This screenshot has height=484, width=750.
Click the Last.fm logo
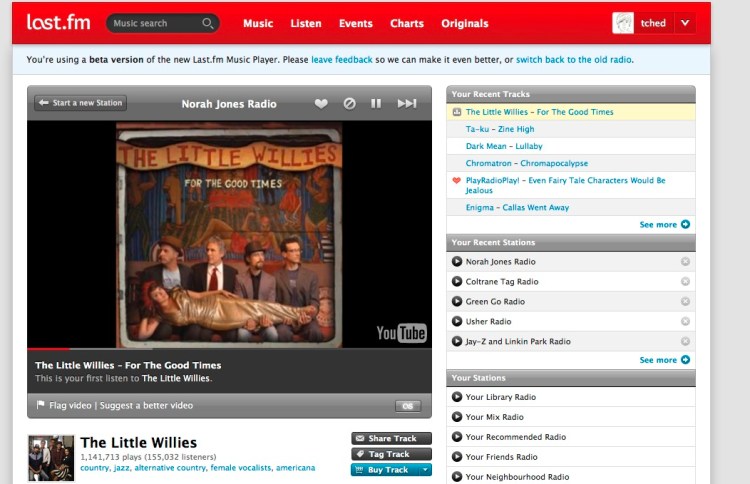(x=58, y=22)
